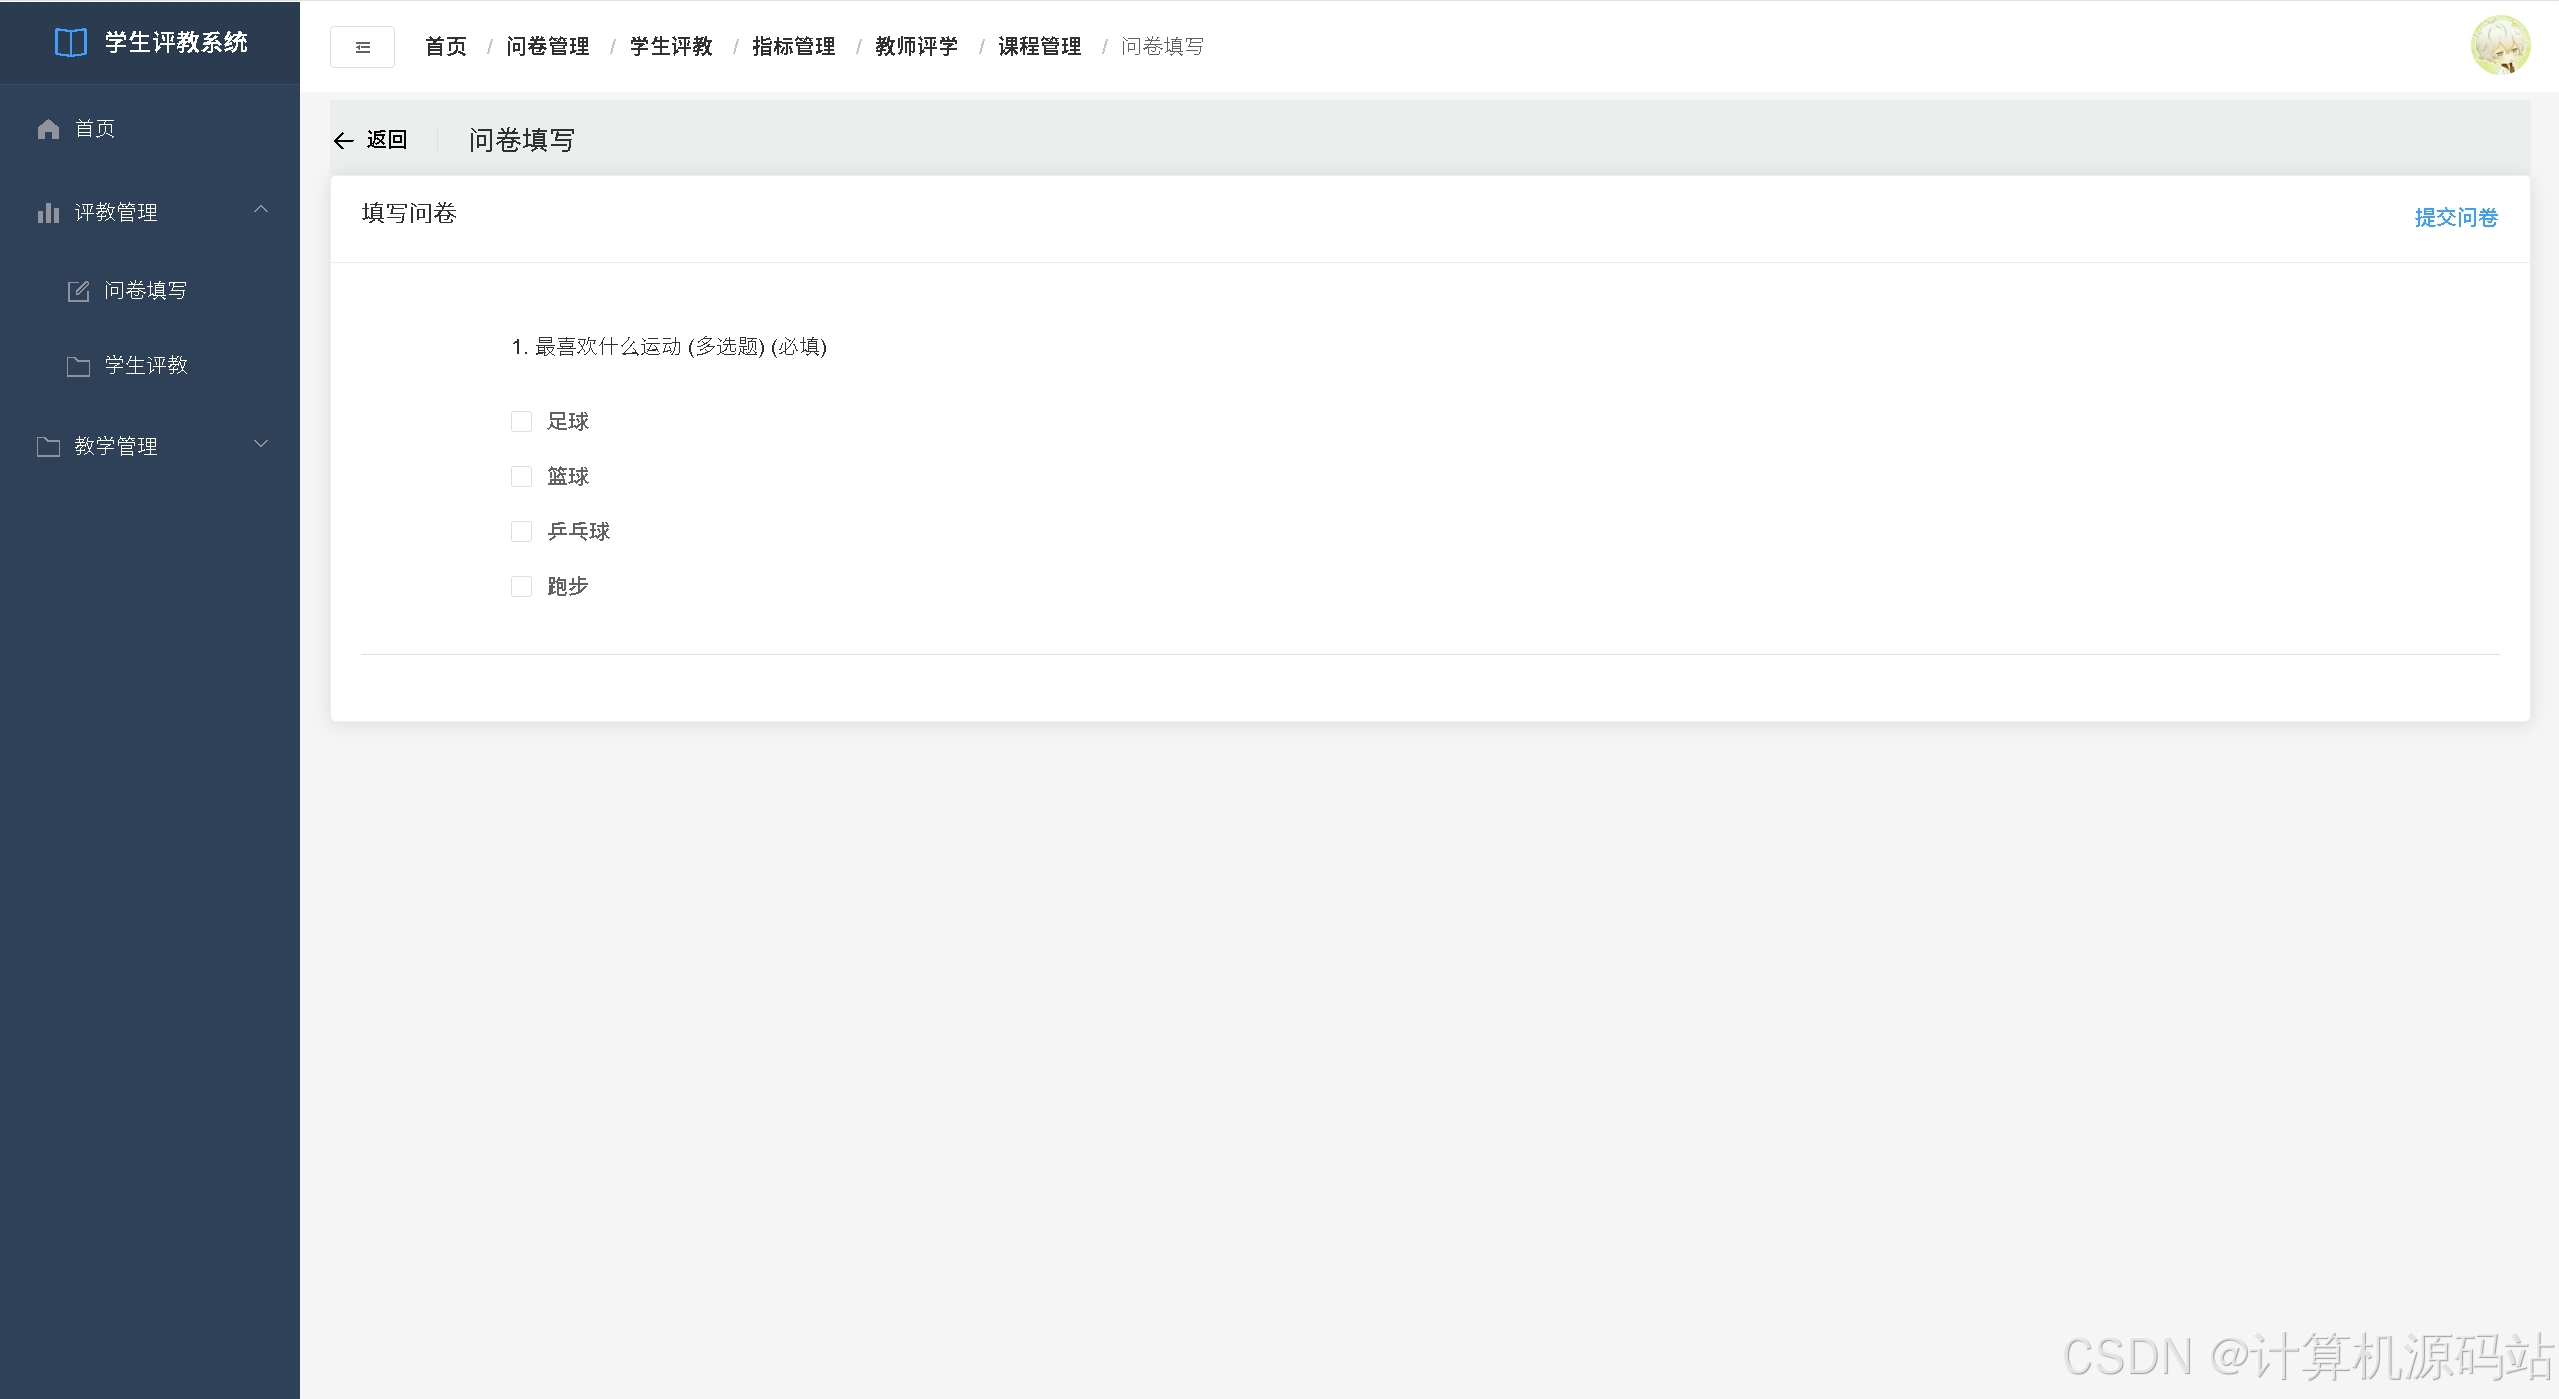
Task: Go to 课程管理 breadcrumb
Action: point(1040,47)
